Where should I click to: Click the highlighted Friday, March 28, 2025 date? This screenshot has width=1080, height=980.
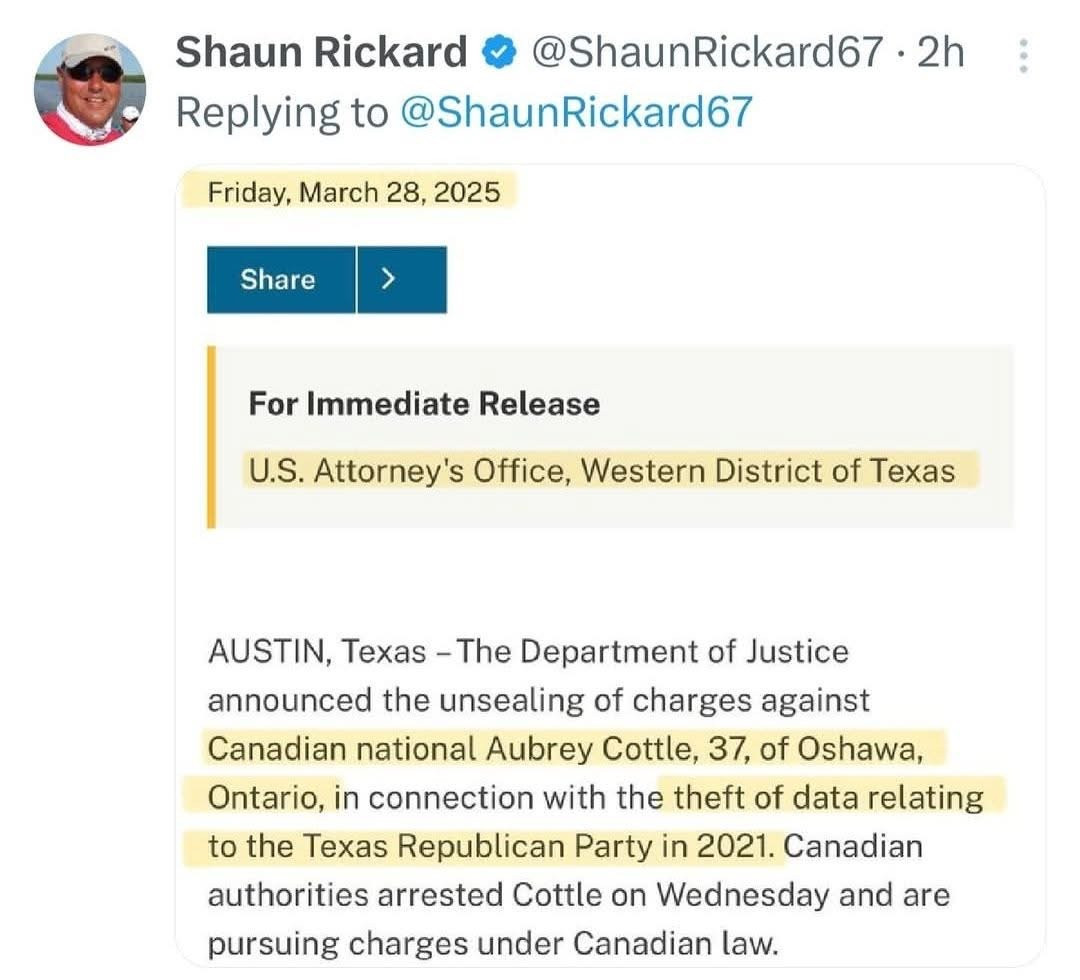354,191
